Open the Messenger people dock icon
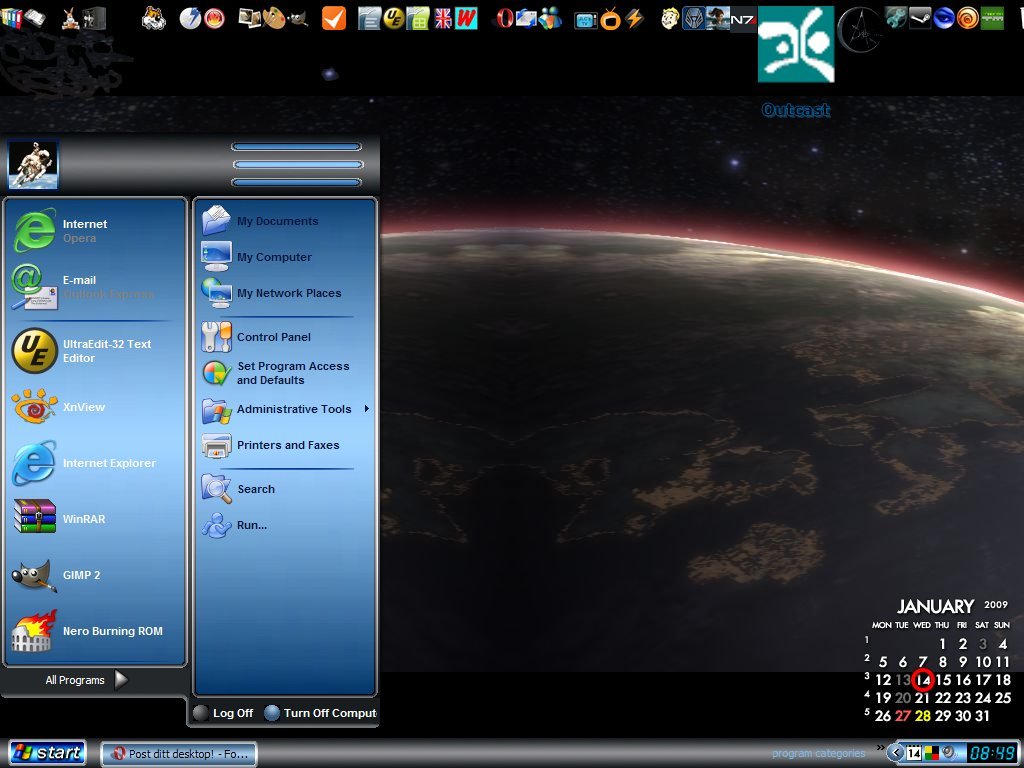The width and height of the screenshot is (1024, 768). [551, 18]
